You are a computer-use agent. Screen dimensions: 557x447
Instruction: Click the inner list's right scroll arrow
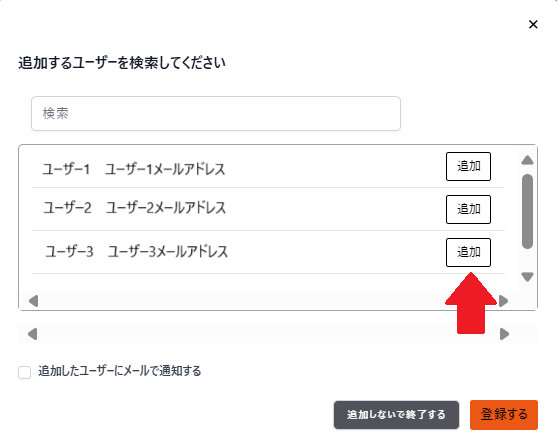point(503,301)
